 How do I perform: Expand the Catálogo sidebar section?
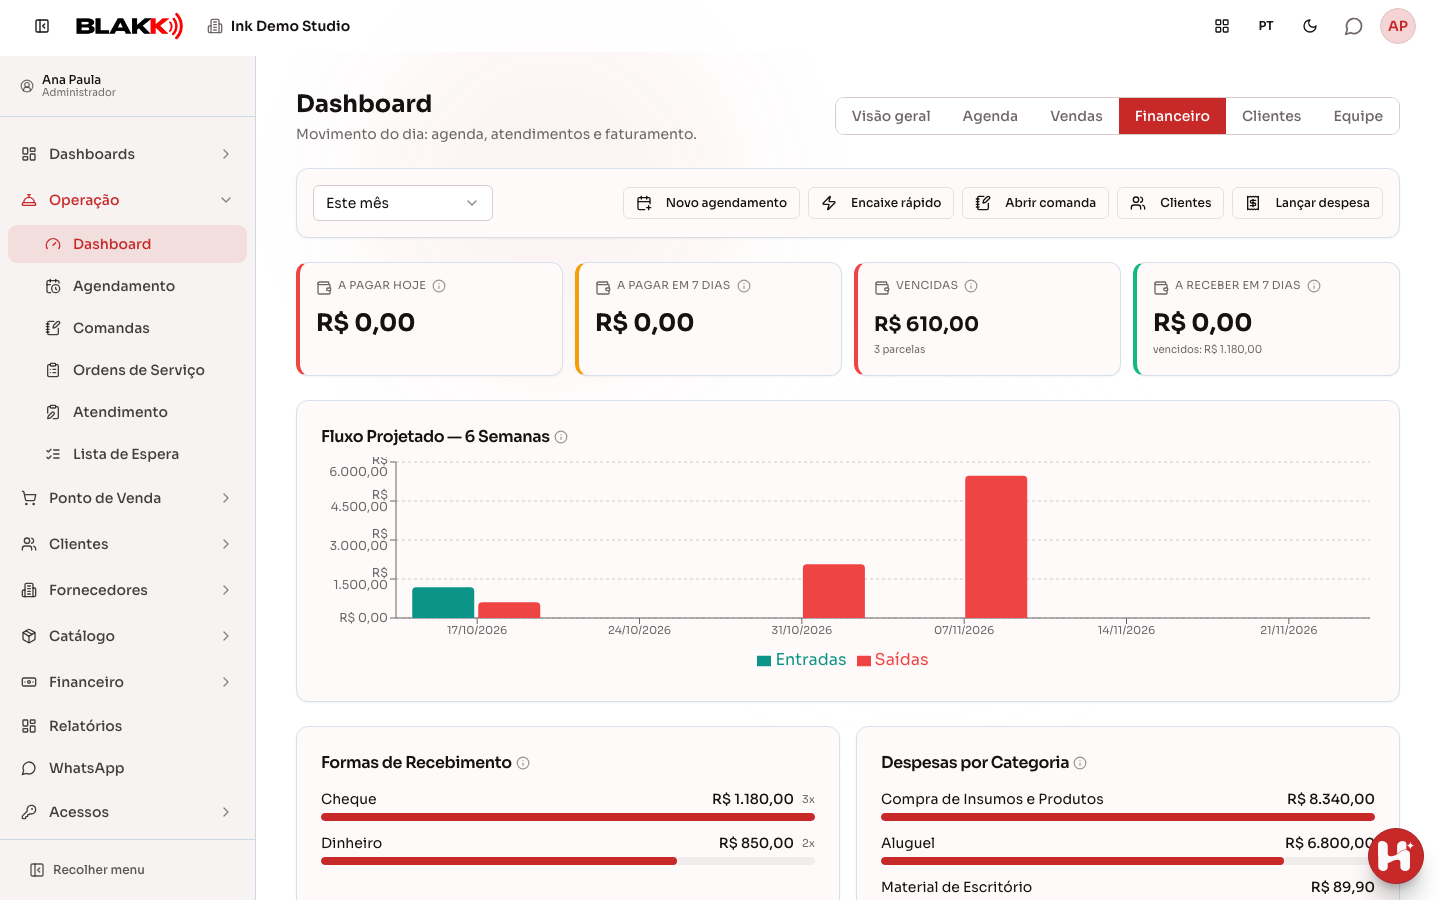(127, 636)
